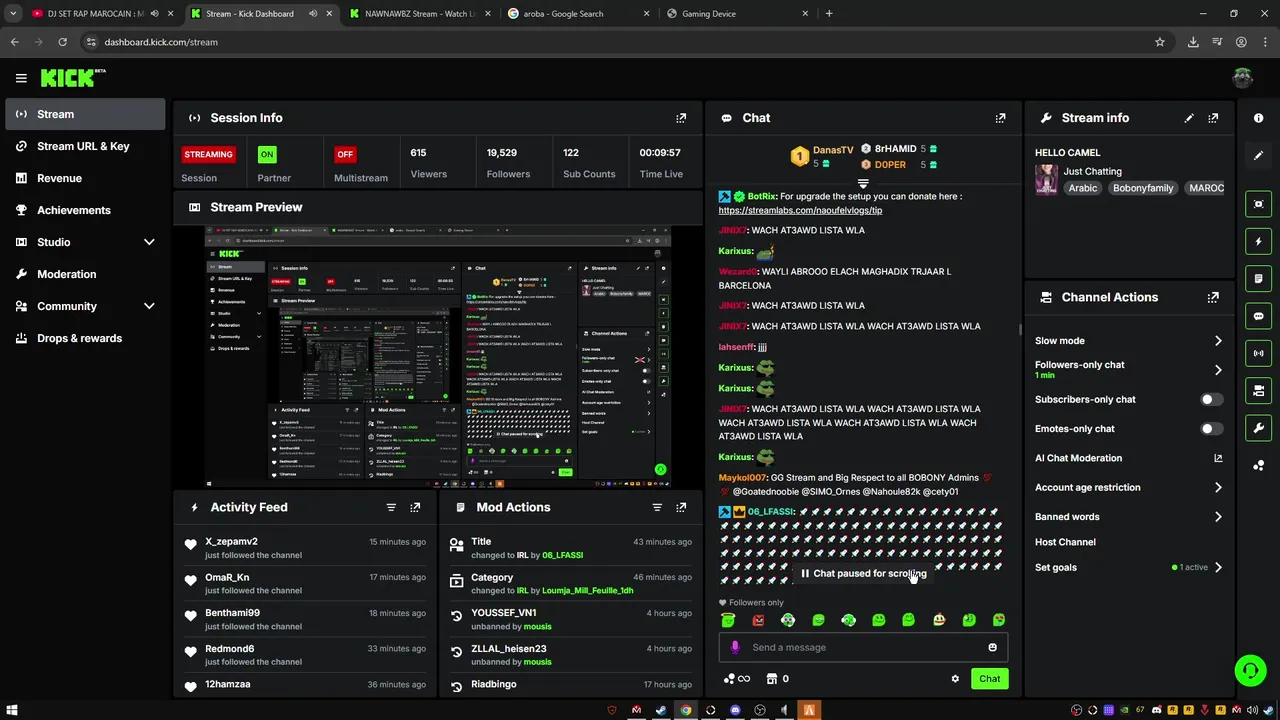Expand chat leaderboard dropdown arrow
Screen dimensions: 1280x720
click(863, 184)
